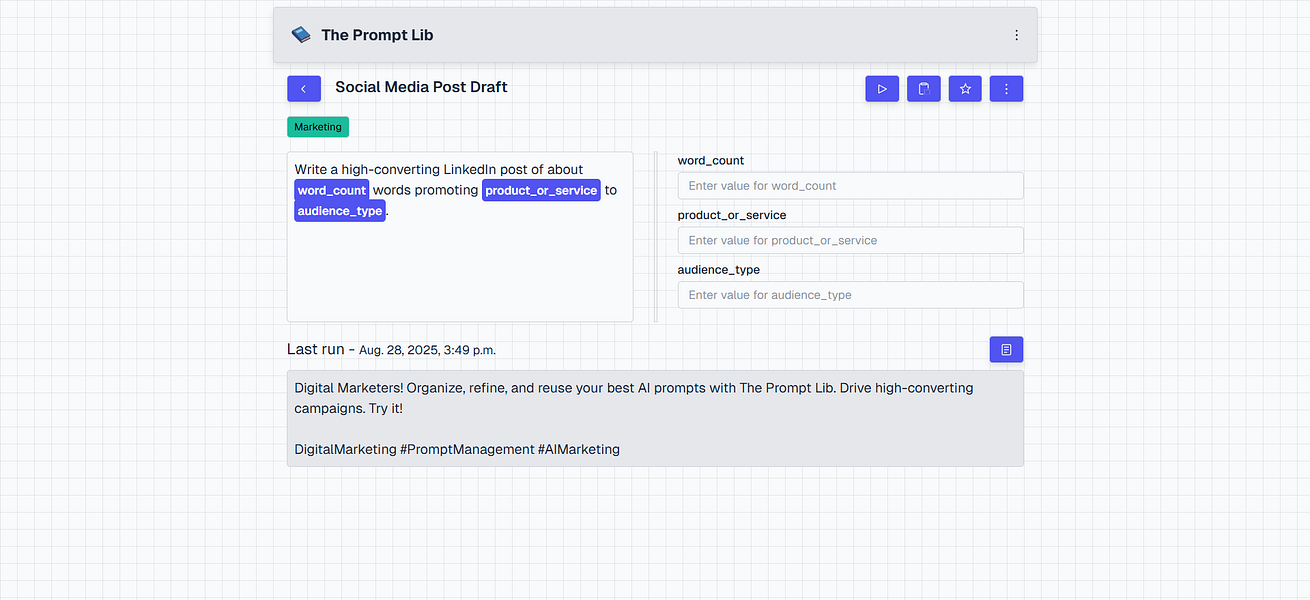Click the Last run timestamp text

click(427, 350)
